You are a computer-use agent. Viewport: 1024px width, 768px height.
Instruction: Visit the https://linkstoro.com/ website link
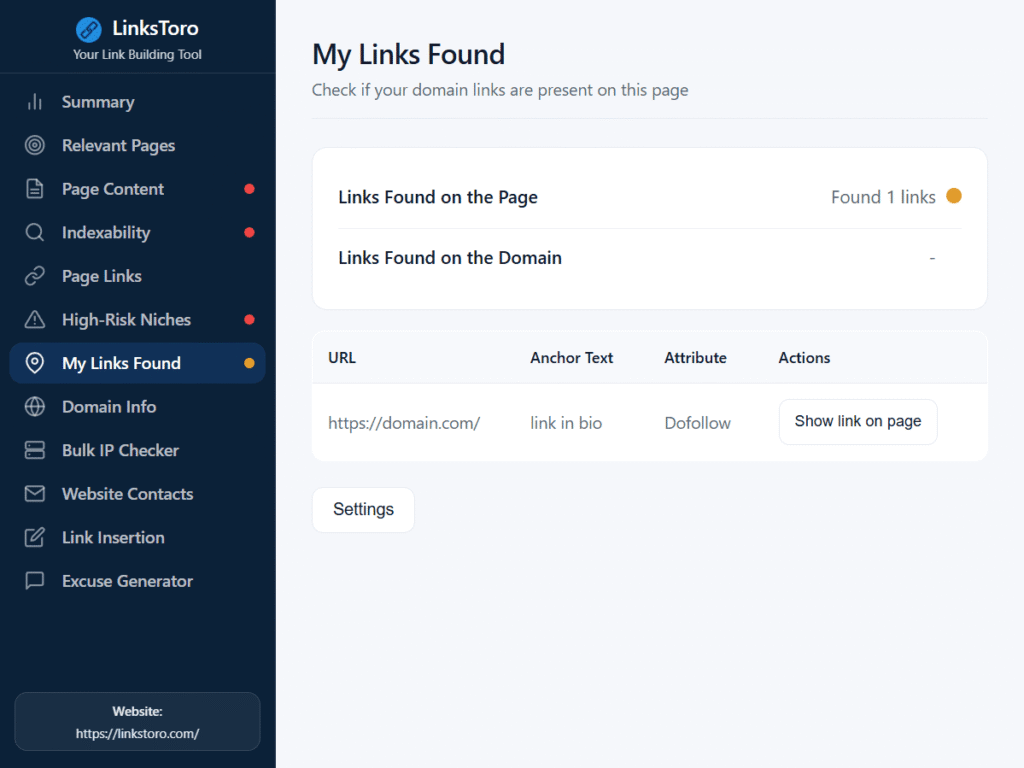(137, 733)
